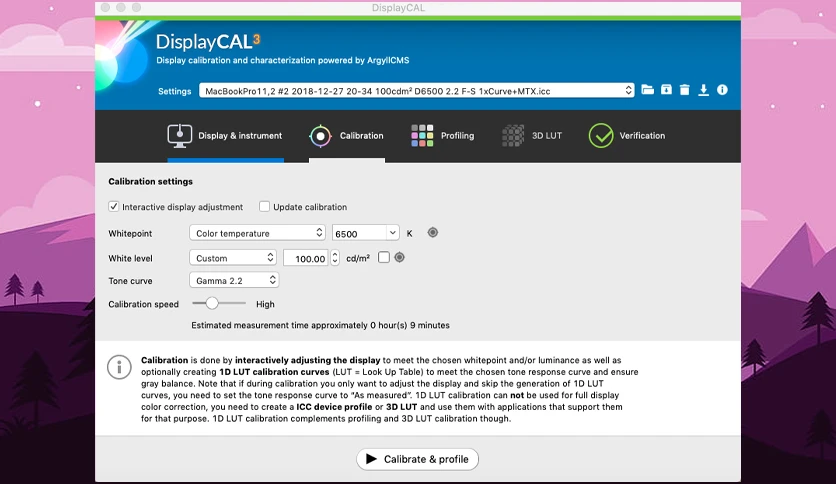Click the 'ICC device profile' bold text
Screen dimensions: 836x484
point(334,407)
